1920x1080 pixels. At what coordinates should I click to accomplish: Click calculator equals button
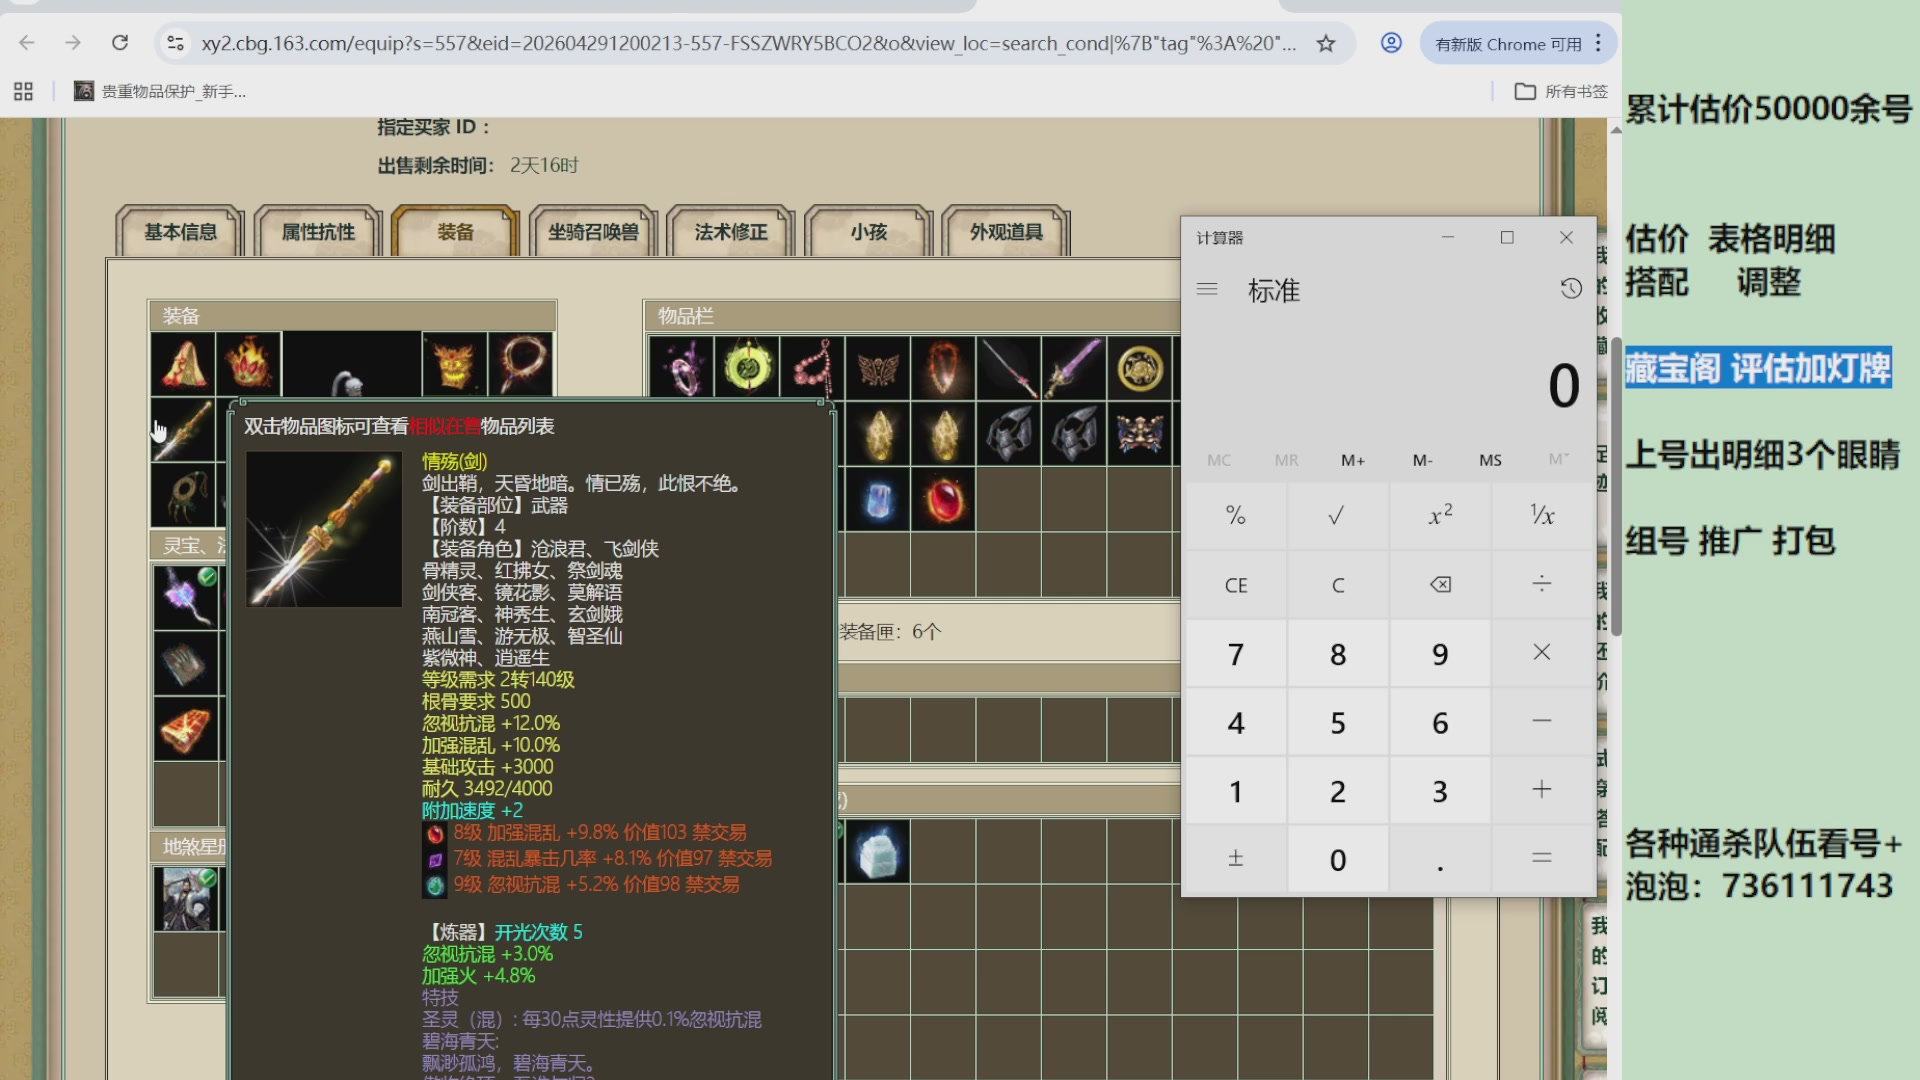point(1542,859)
